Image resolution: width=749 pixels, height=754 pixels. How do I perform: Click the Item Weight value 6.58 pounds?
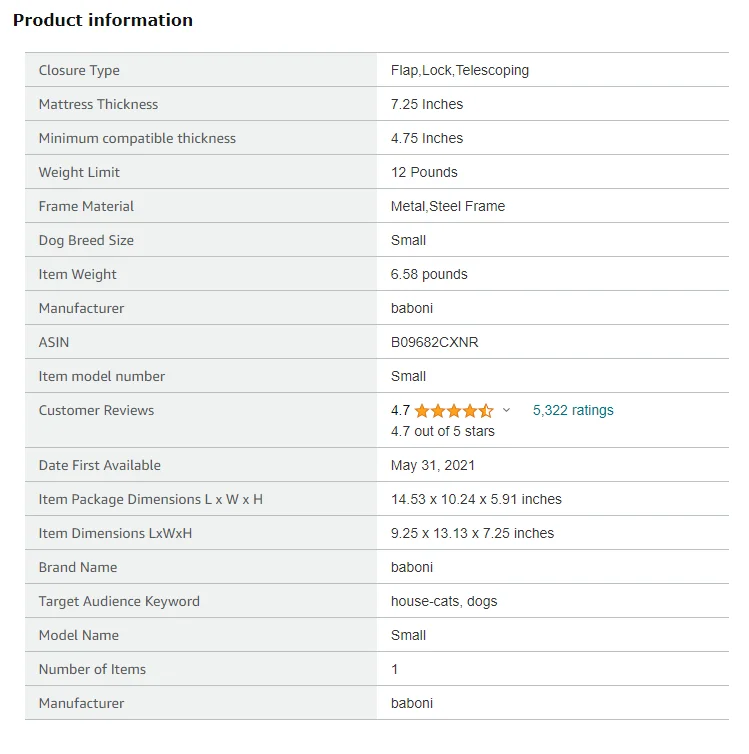(429, 274)
